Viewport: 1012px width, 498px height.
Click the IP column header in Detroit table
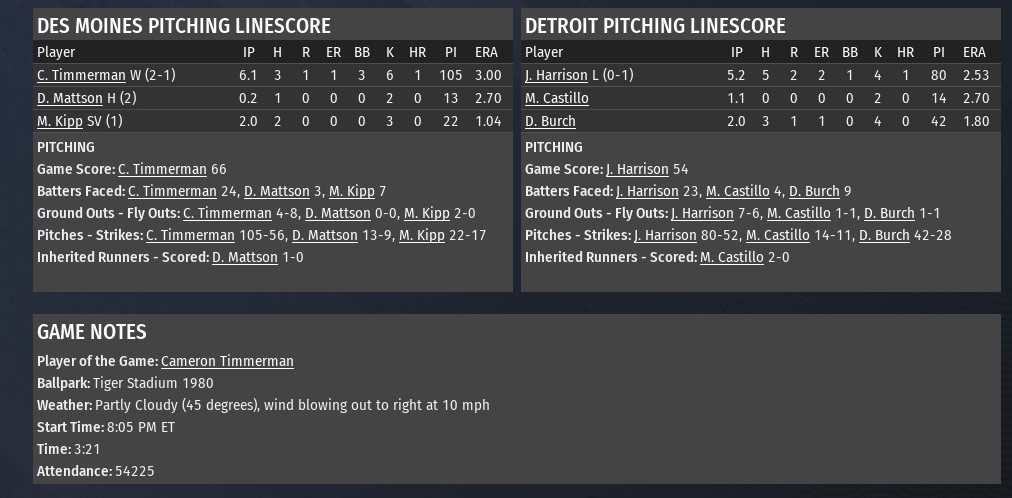click(737, 52)
